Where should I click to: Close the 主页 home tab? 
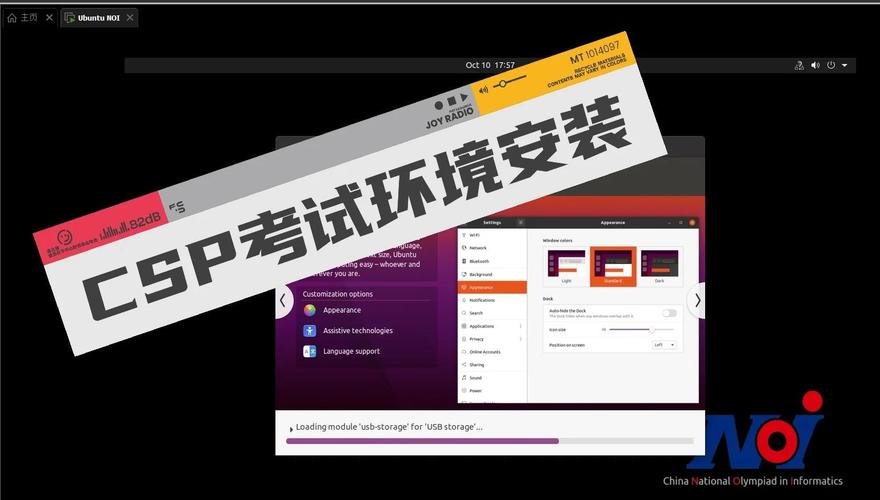(49, 18)
